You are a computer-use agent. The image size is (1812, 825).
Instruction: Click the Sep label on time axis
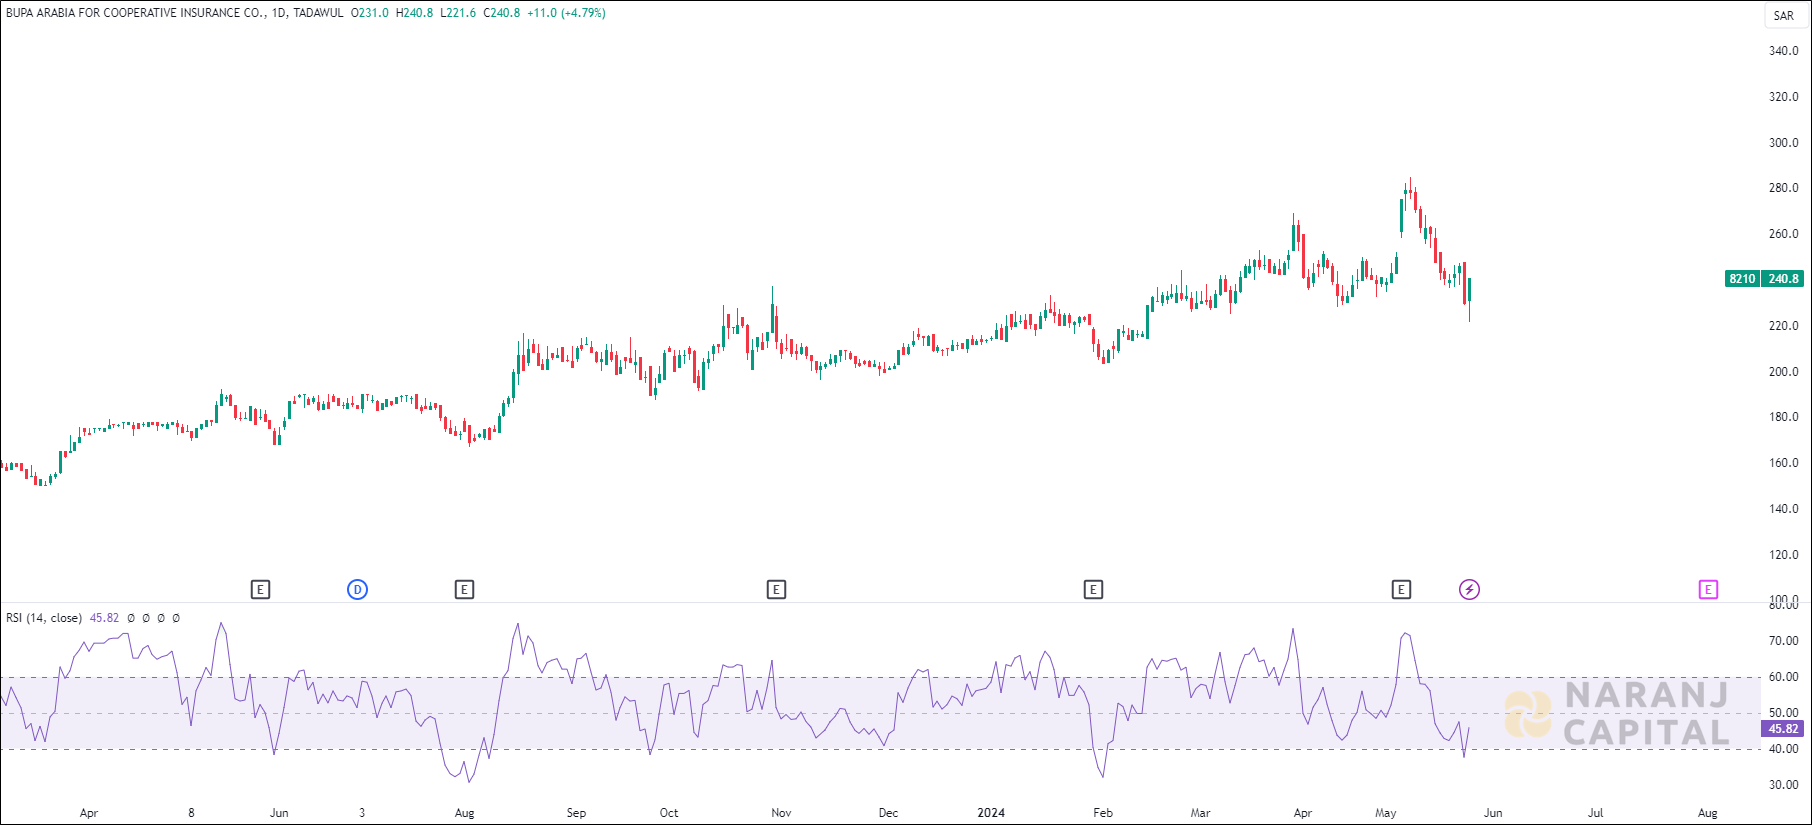576,813
